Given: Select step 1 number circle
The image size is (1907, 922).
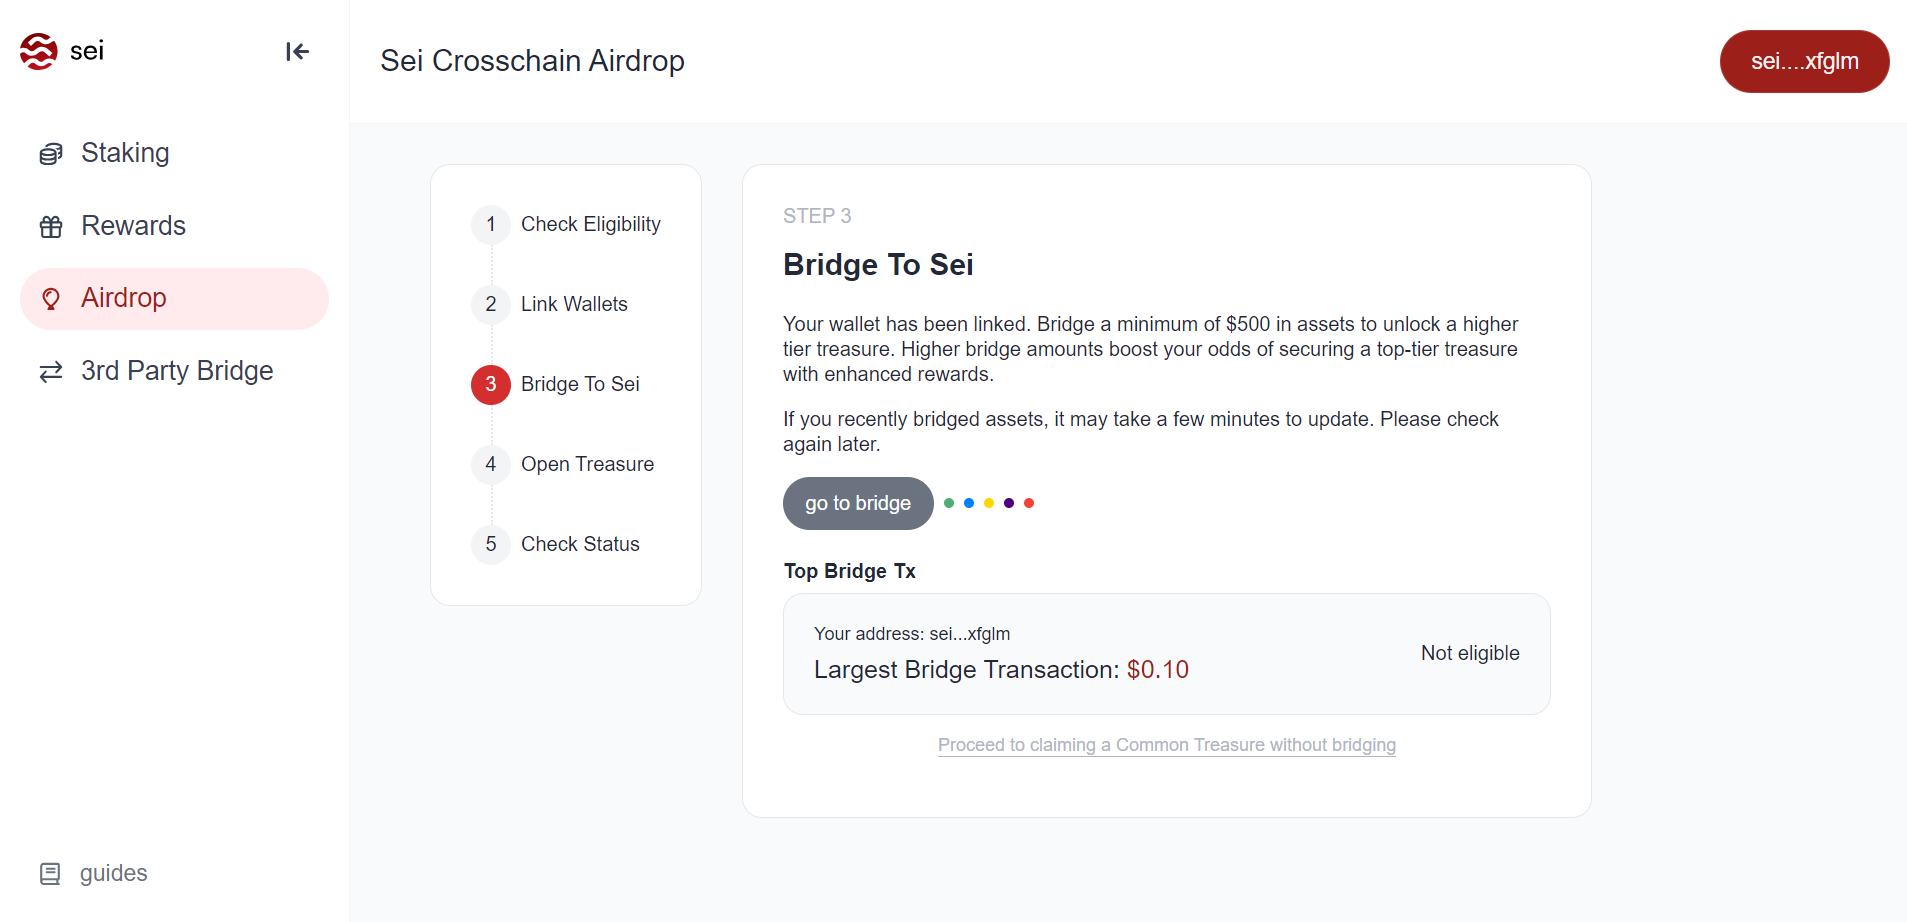Looking at the screenshot, I should [491, 224].
